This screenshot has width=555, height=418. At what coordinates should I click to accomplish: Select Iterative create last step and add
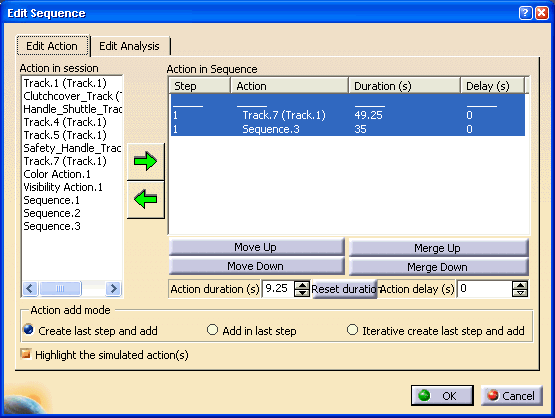tap(352, 330)
